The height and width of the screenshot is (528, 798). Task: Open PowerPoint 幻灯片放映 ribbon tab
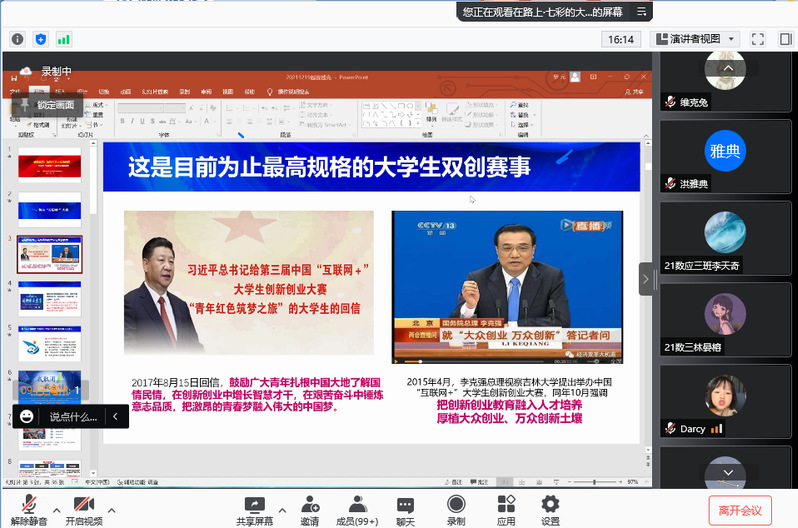click(x=155, y=92)
